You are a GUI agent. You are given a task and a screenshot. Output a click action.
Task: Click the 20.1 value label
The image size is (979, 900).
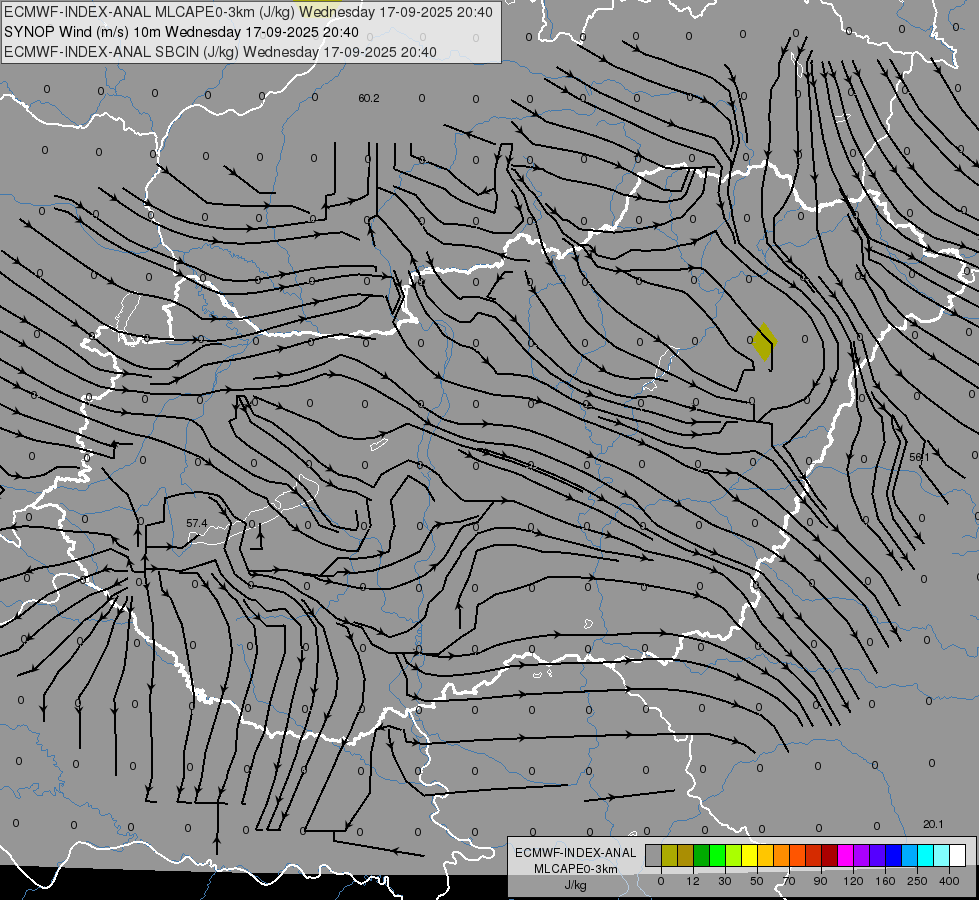(x=933, y=824)
